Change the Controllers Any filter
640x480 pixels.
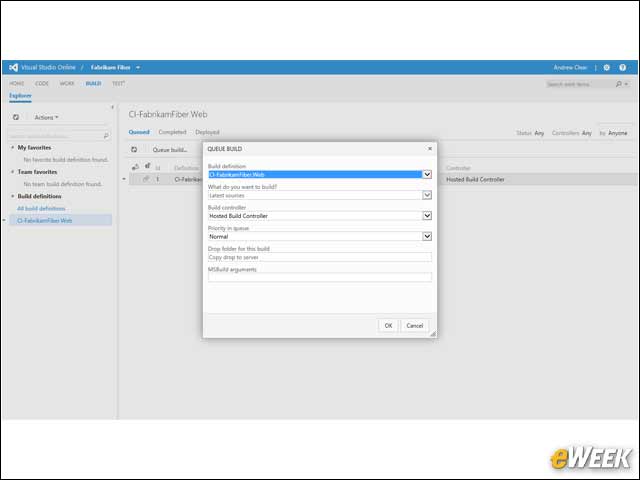point(571,133)
